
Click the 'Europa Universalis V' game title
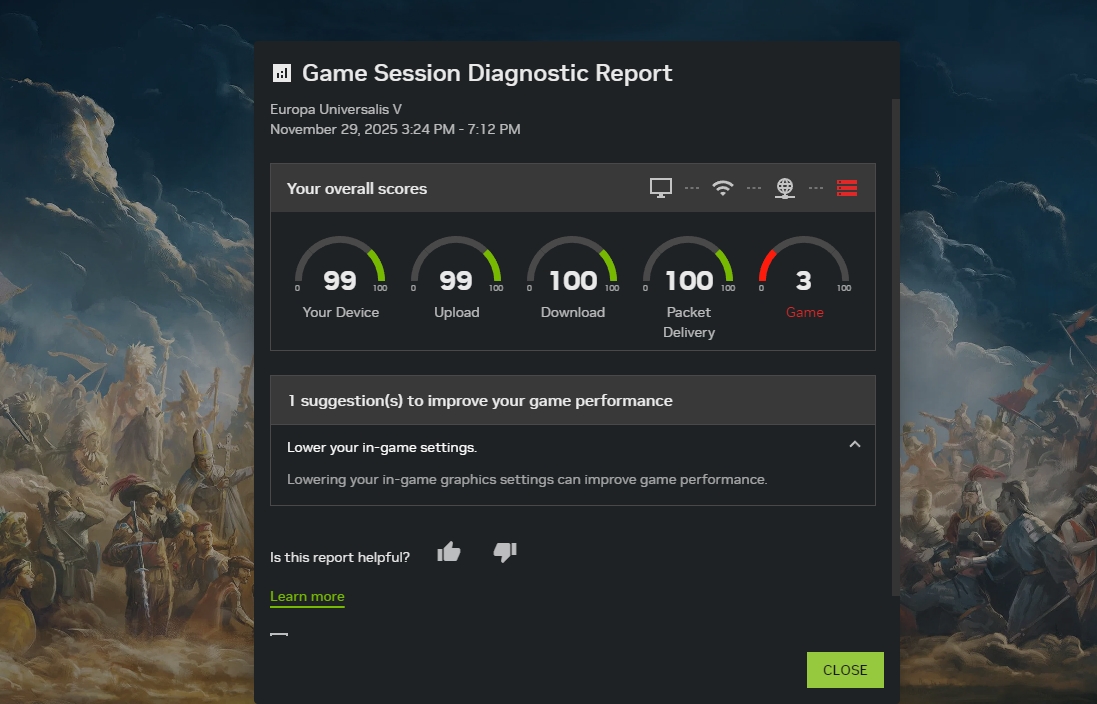click(x=336, y=109)
